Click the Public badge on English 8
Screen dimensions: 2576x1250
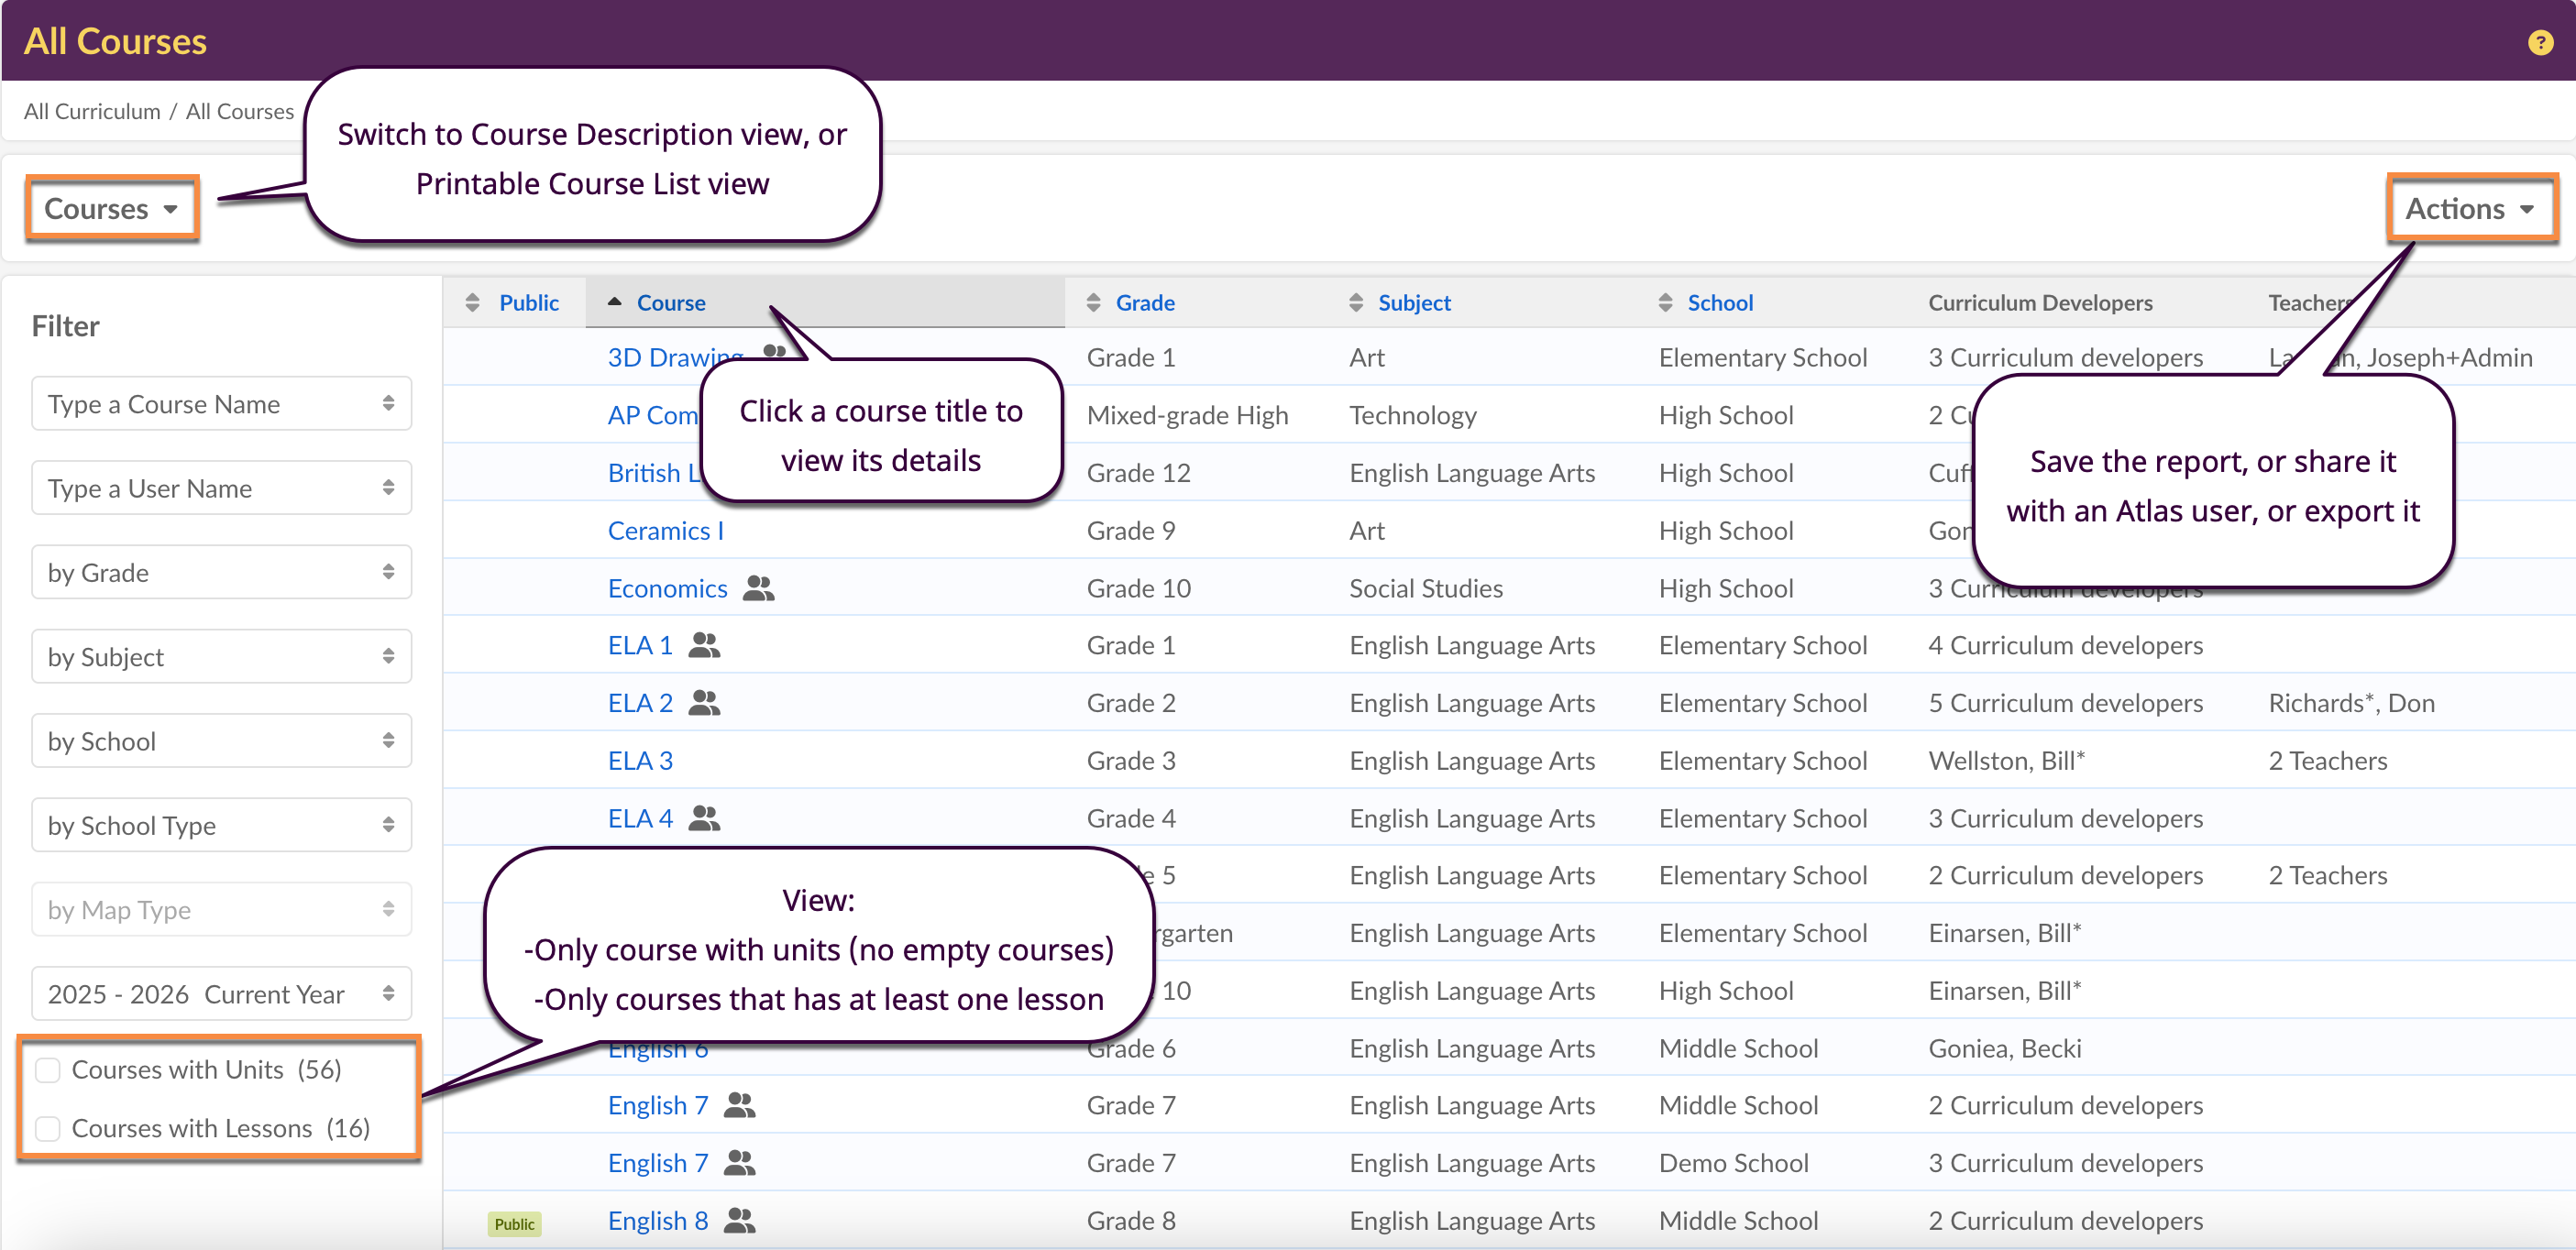(514, 1223)
